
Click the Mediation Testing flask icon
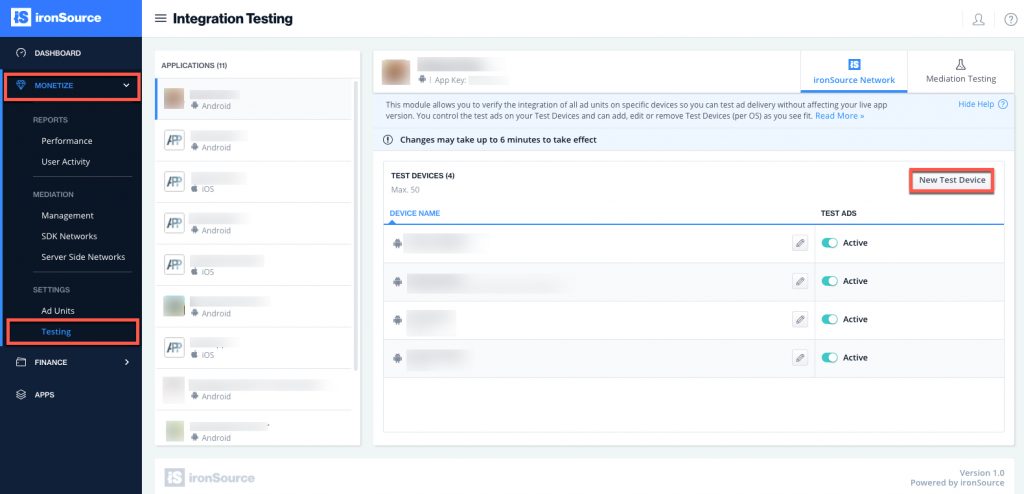point(961,64)
